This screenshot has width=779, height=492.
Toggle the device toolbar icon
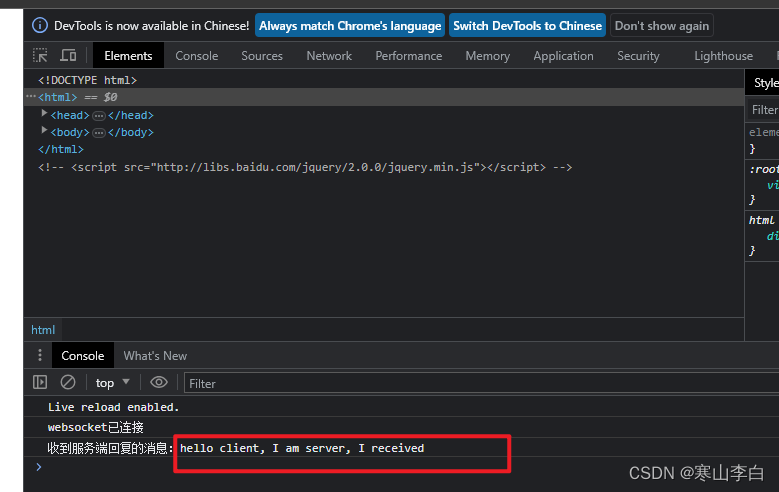[x=68, y=55]
